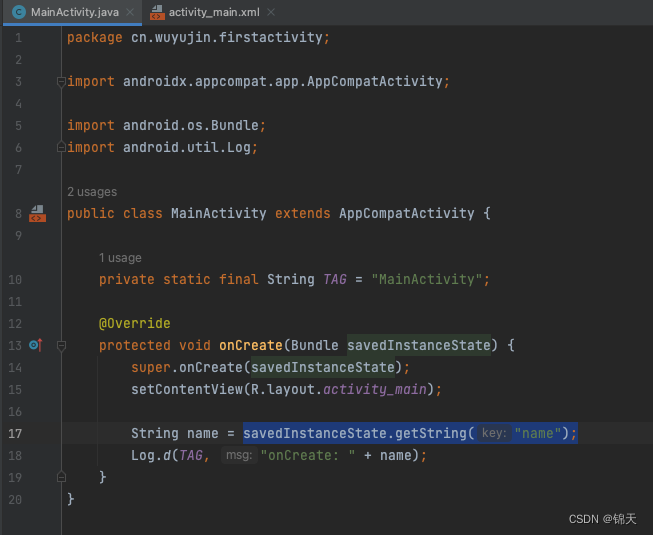Click the package name cn.wuyujin.firstactivity

[x=227, y=37]
